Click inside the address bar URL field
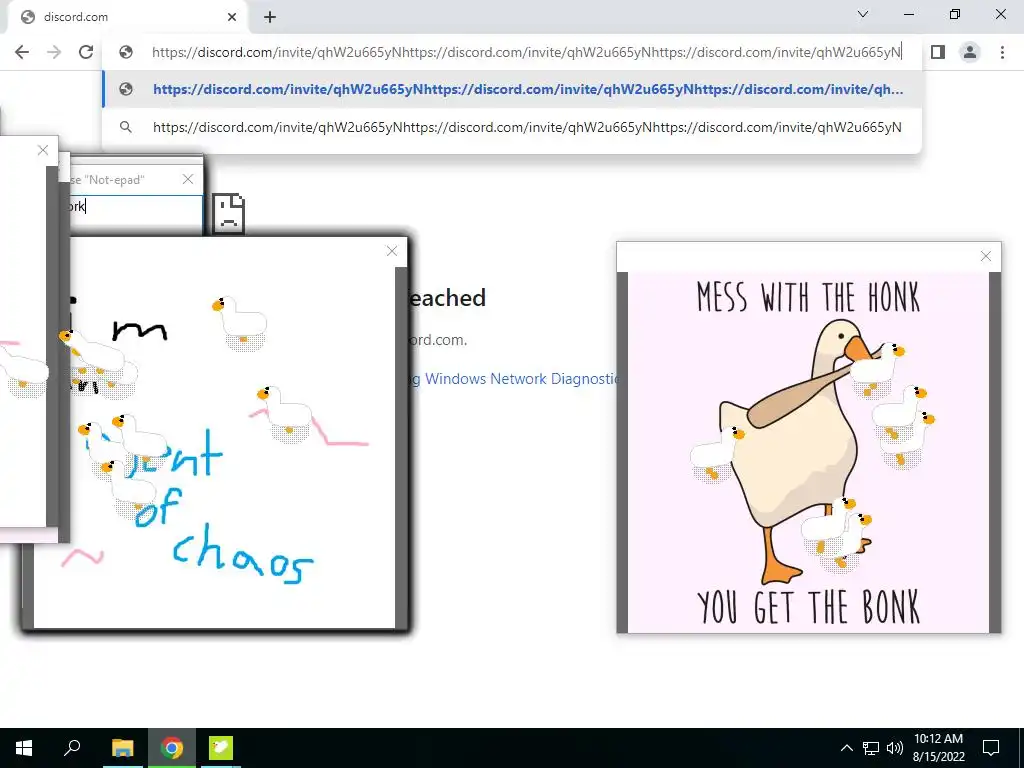Viewport: 1024px width, 768px height. click(526, 52)
